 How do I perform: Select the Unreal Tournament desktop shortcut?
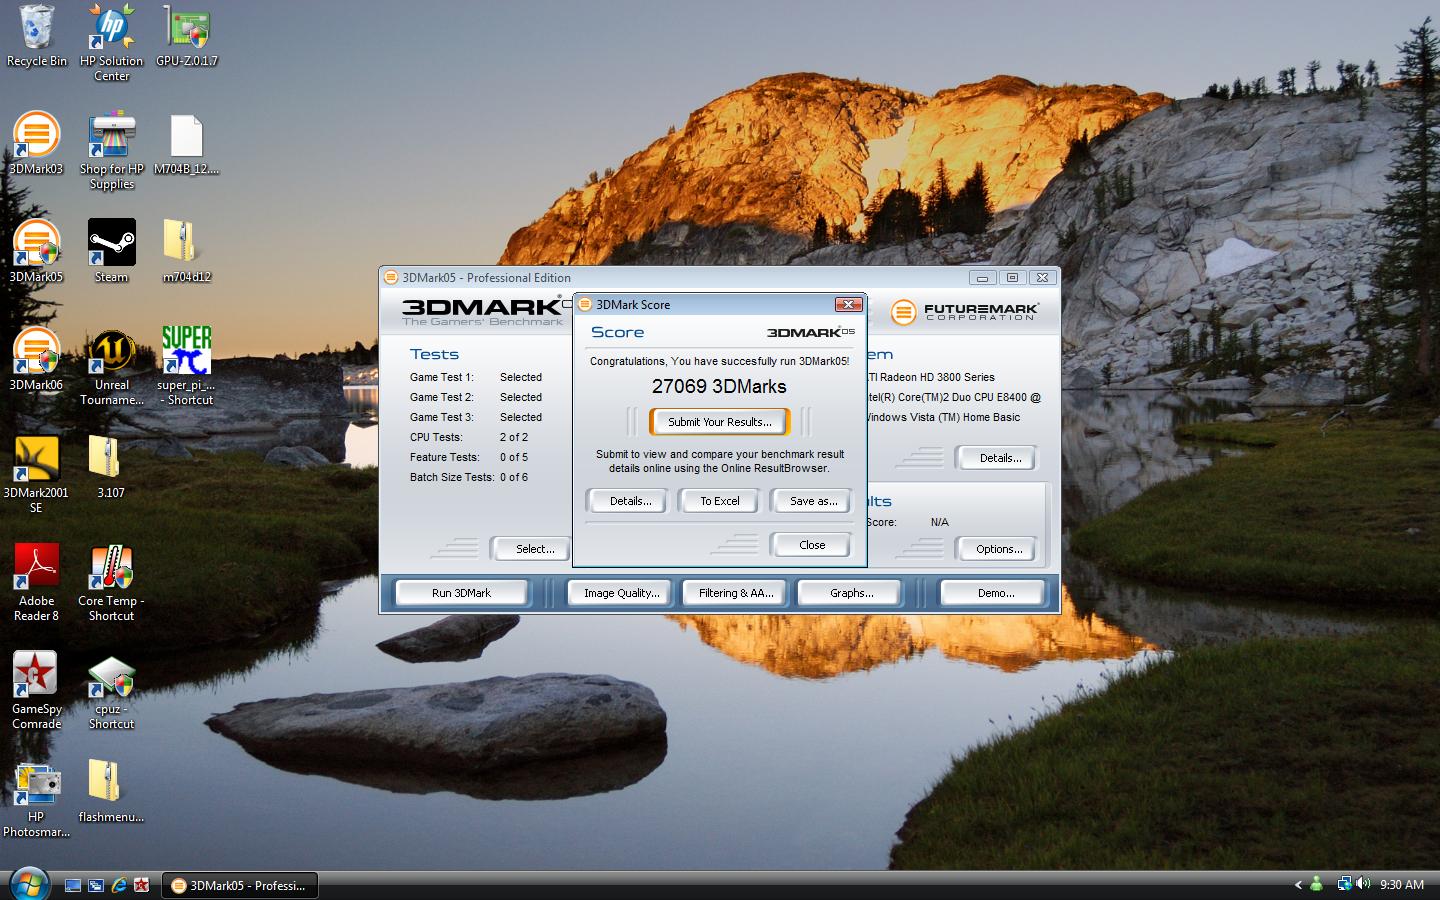tap(111, 367)
